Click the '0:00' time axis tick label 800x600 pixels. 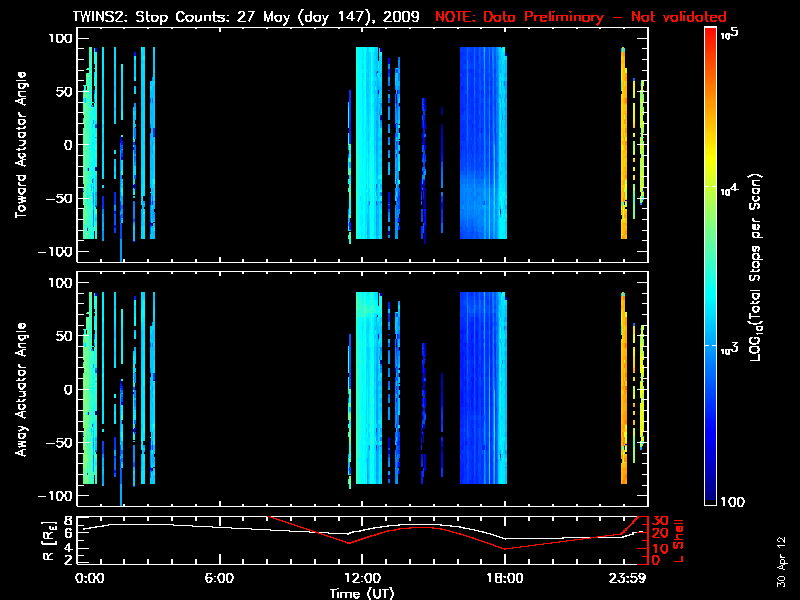[x=90, y=578]
